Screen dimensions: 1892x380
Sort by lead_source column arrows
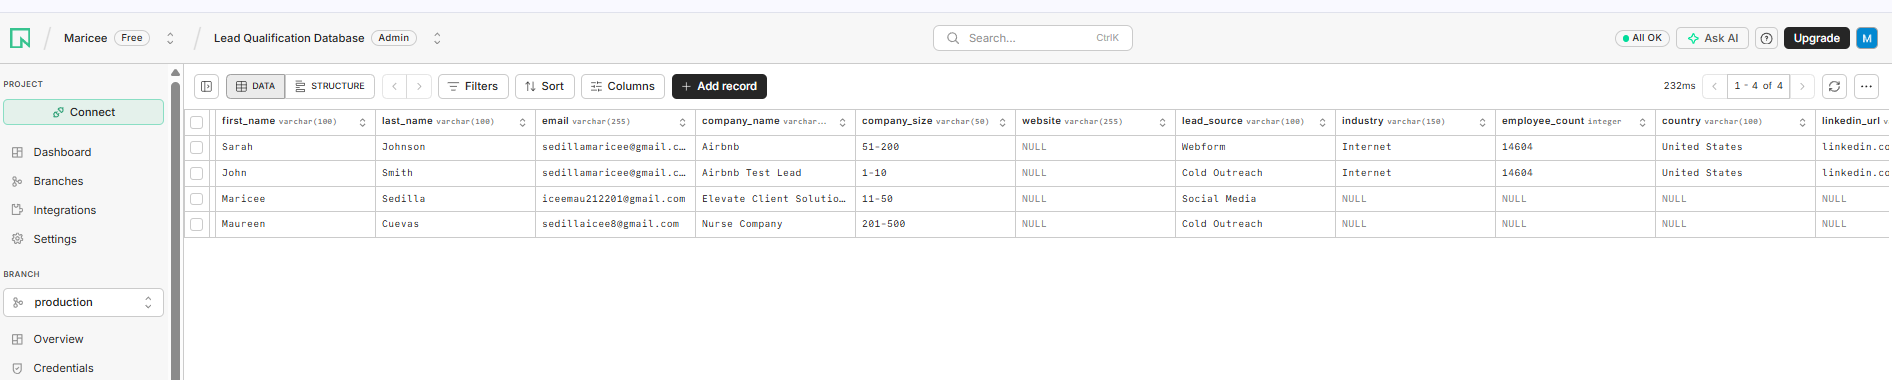(1322, 122)
